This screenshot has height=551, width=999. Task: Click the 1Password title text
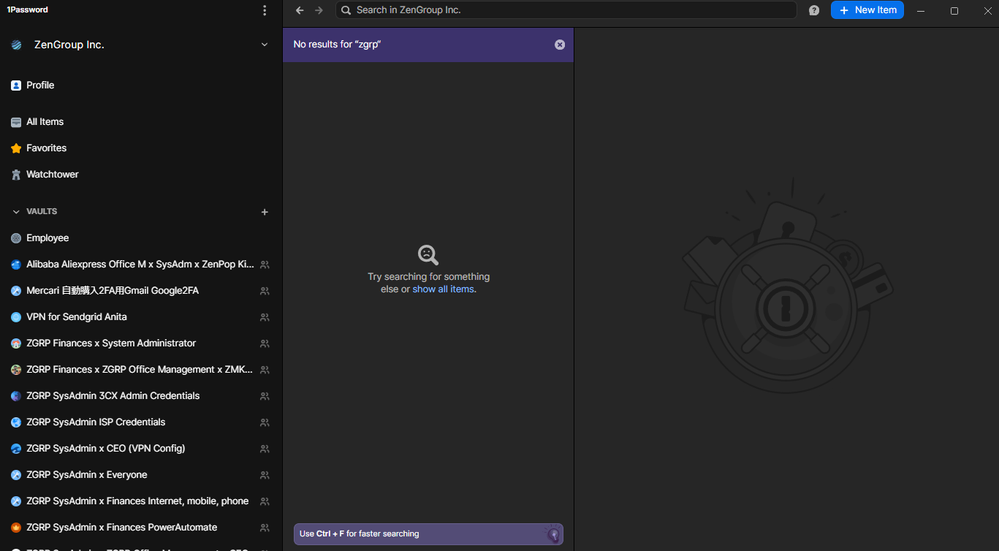(x=27, y=10)
